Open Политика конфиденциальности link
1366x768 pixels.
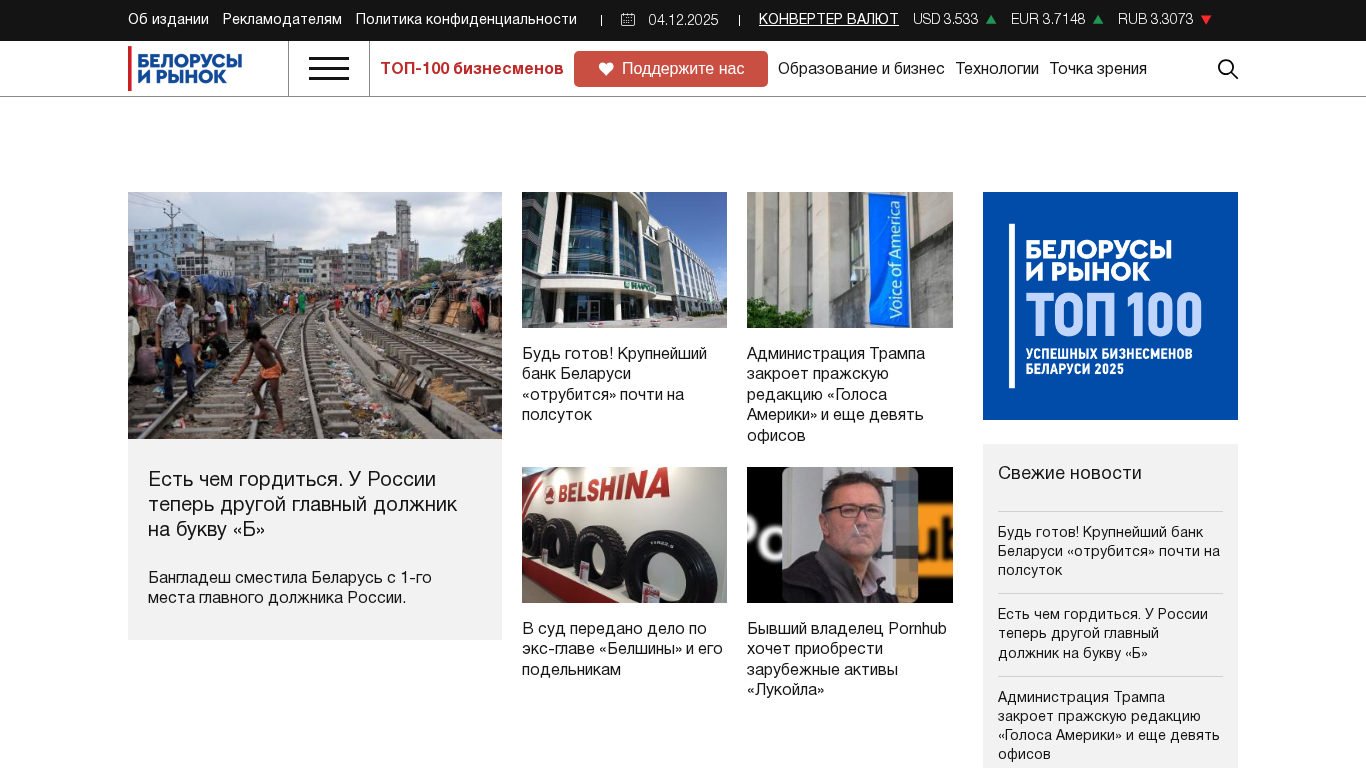pos(466,19)
